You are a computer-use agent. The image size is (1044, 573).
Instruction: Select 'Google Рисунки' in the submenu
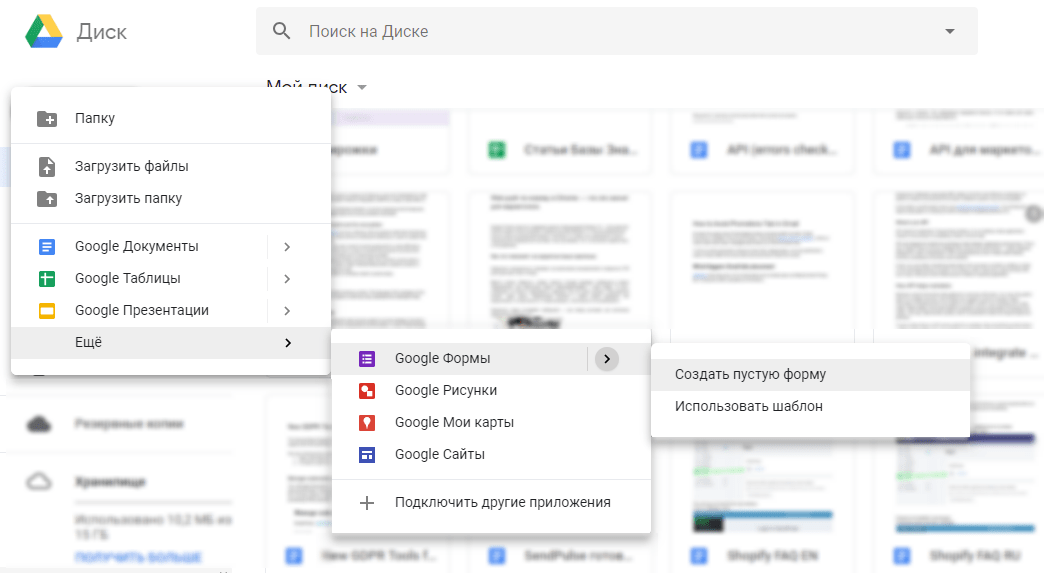[491, 391]
